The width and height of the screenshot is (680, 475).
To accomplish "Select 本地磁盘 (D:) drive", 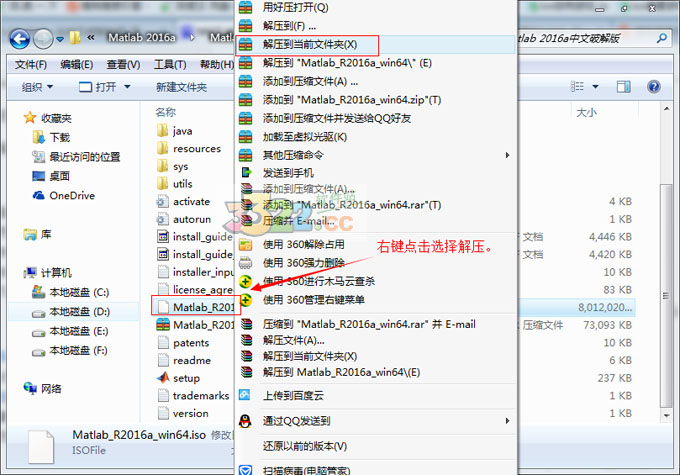I will pos(71,312).
